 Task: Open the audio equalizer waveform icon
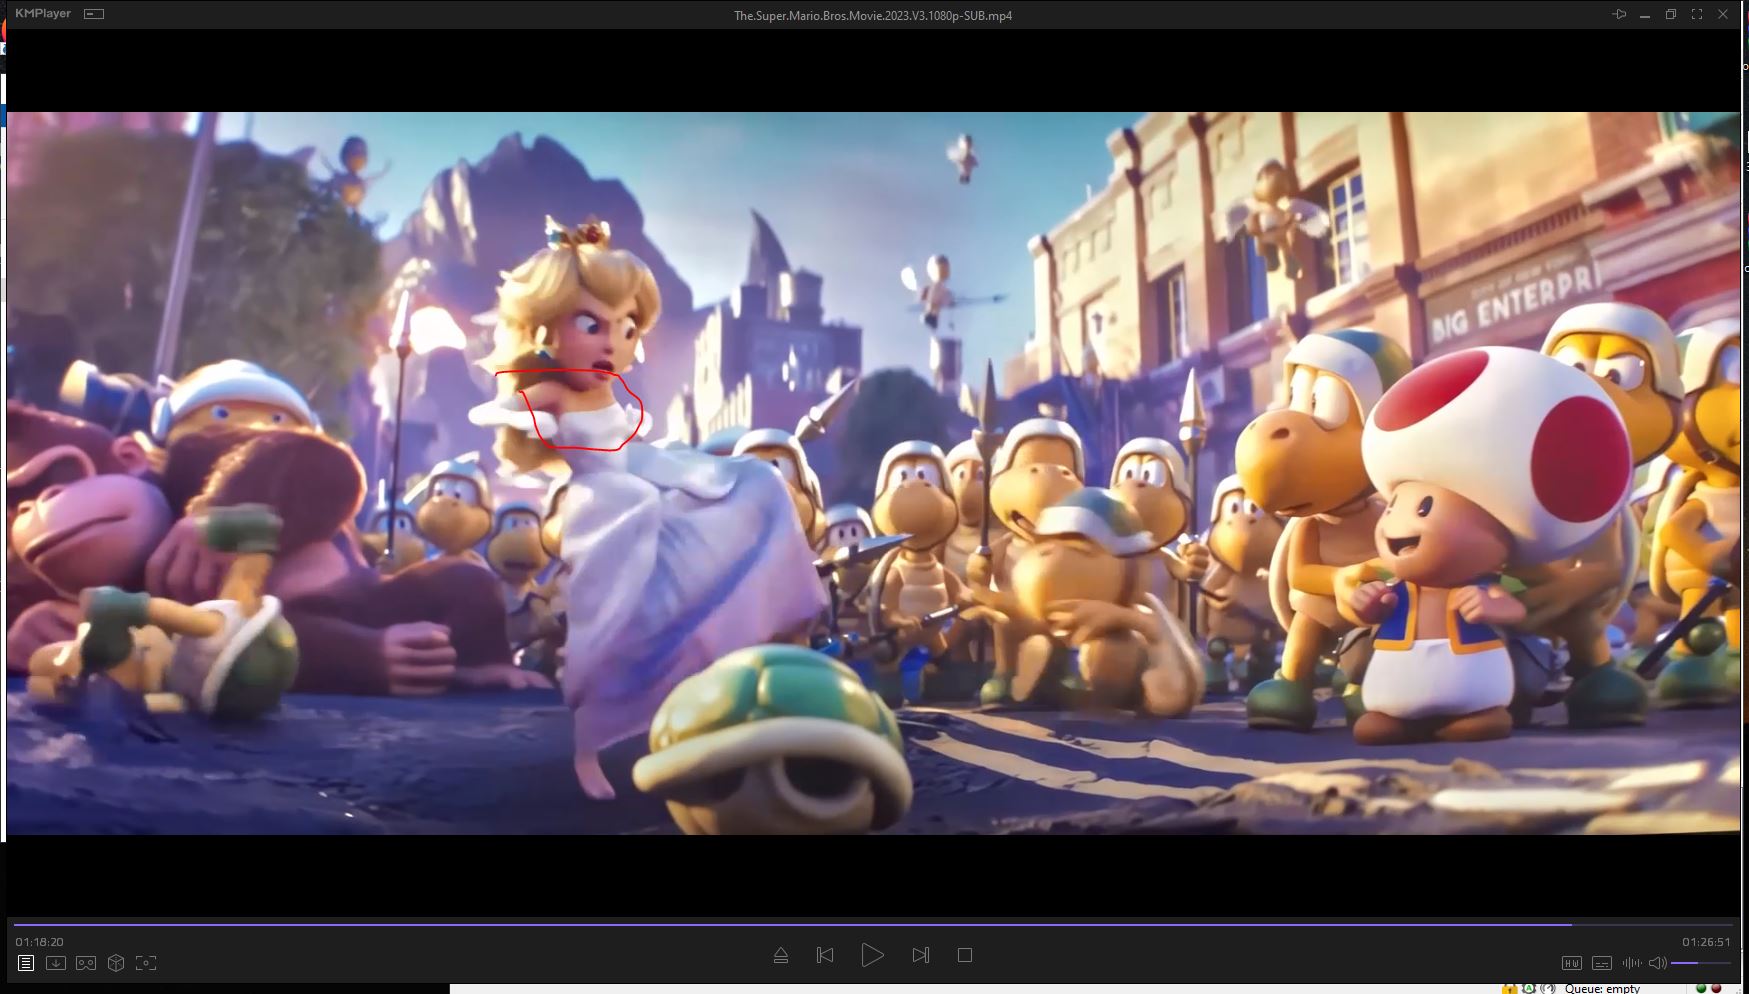pos(1632,963)
